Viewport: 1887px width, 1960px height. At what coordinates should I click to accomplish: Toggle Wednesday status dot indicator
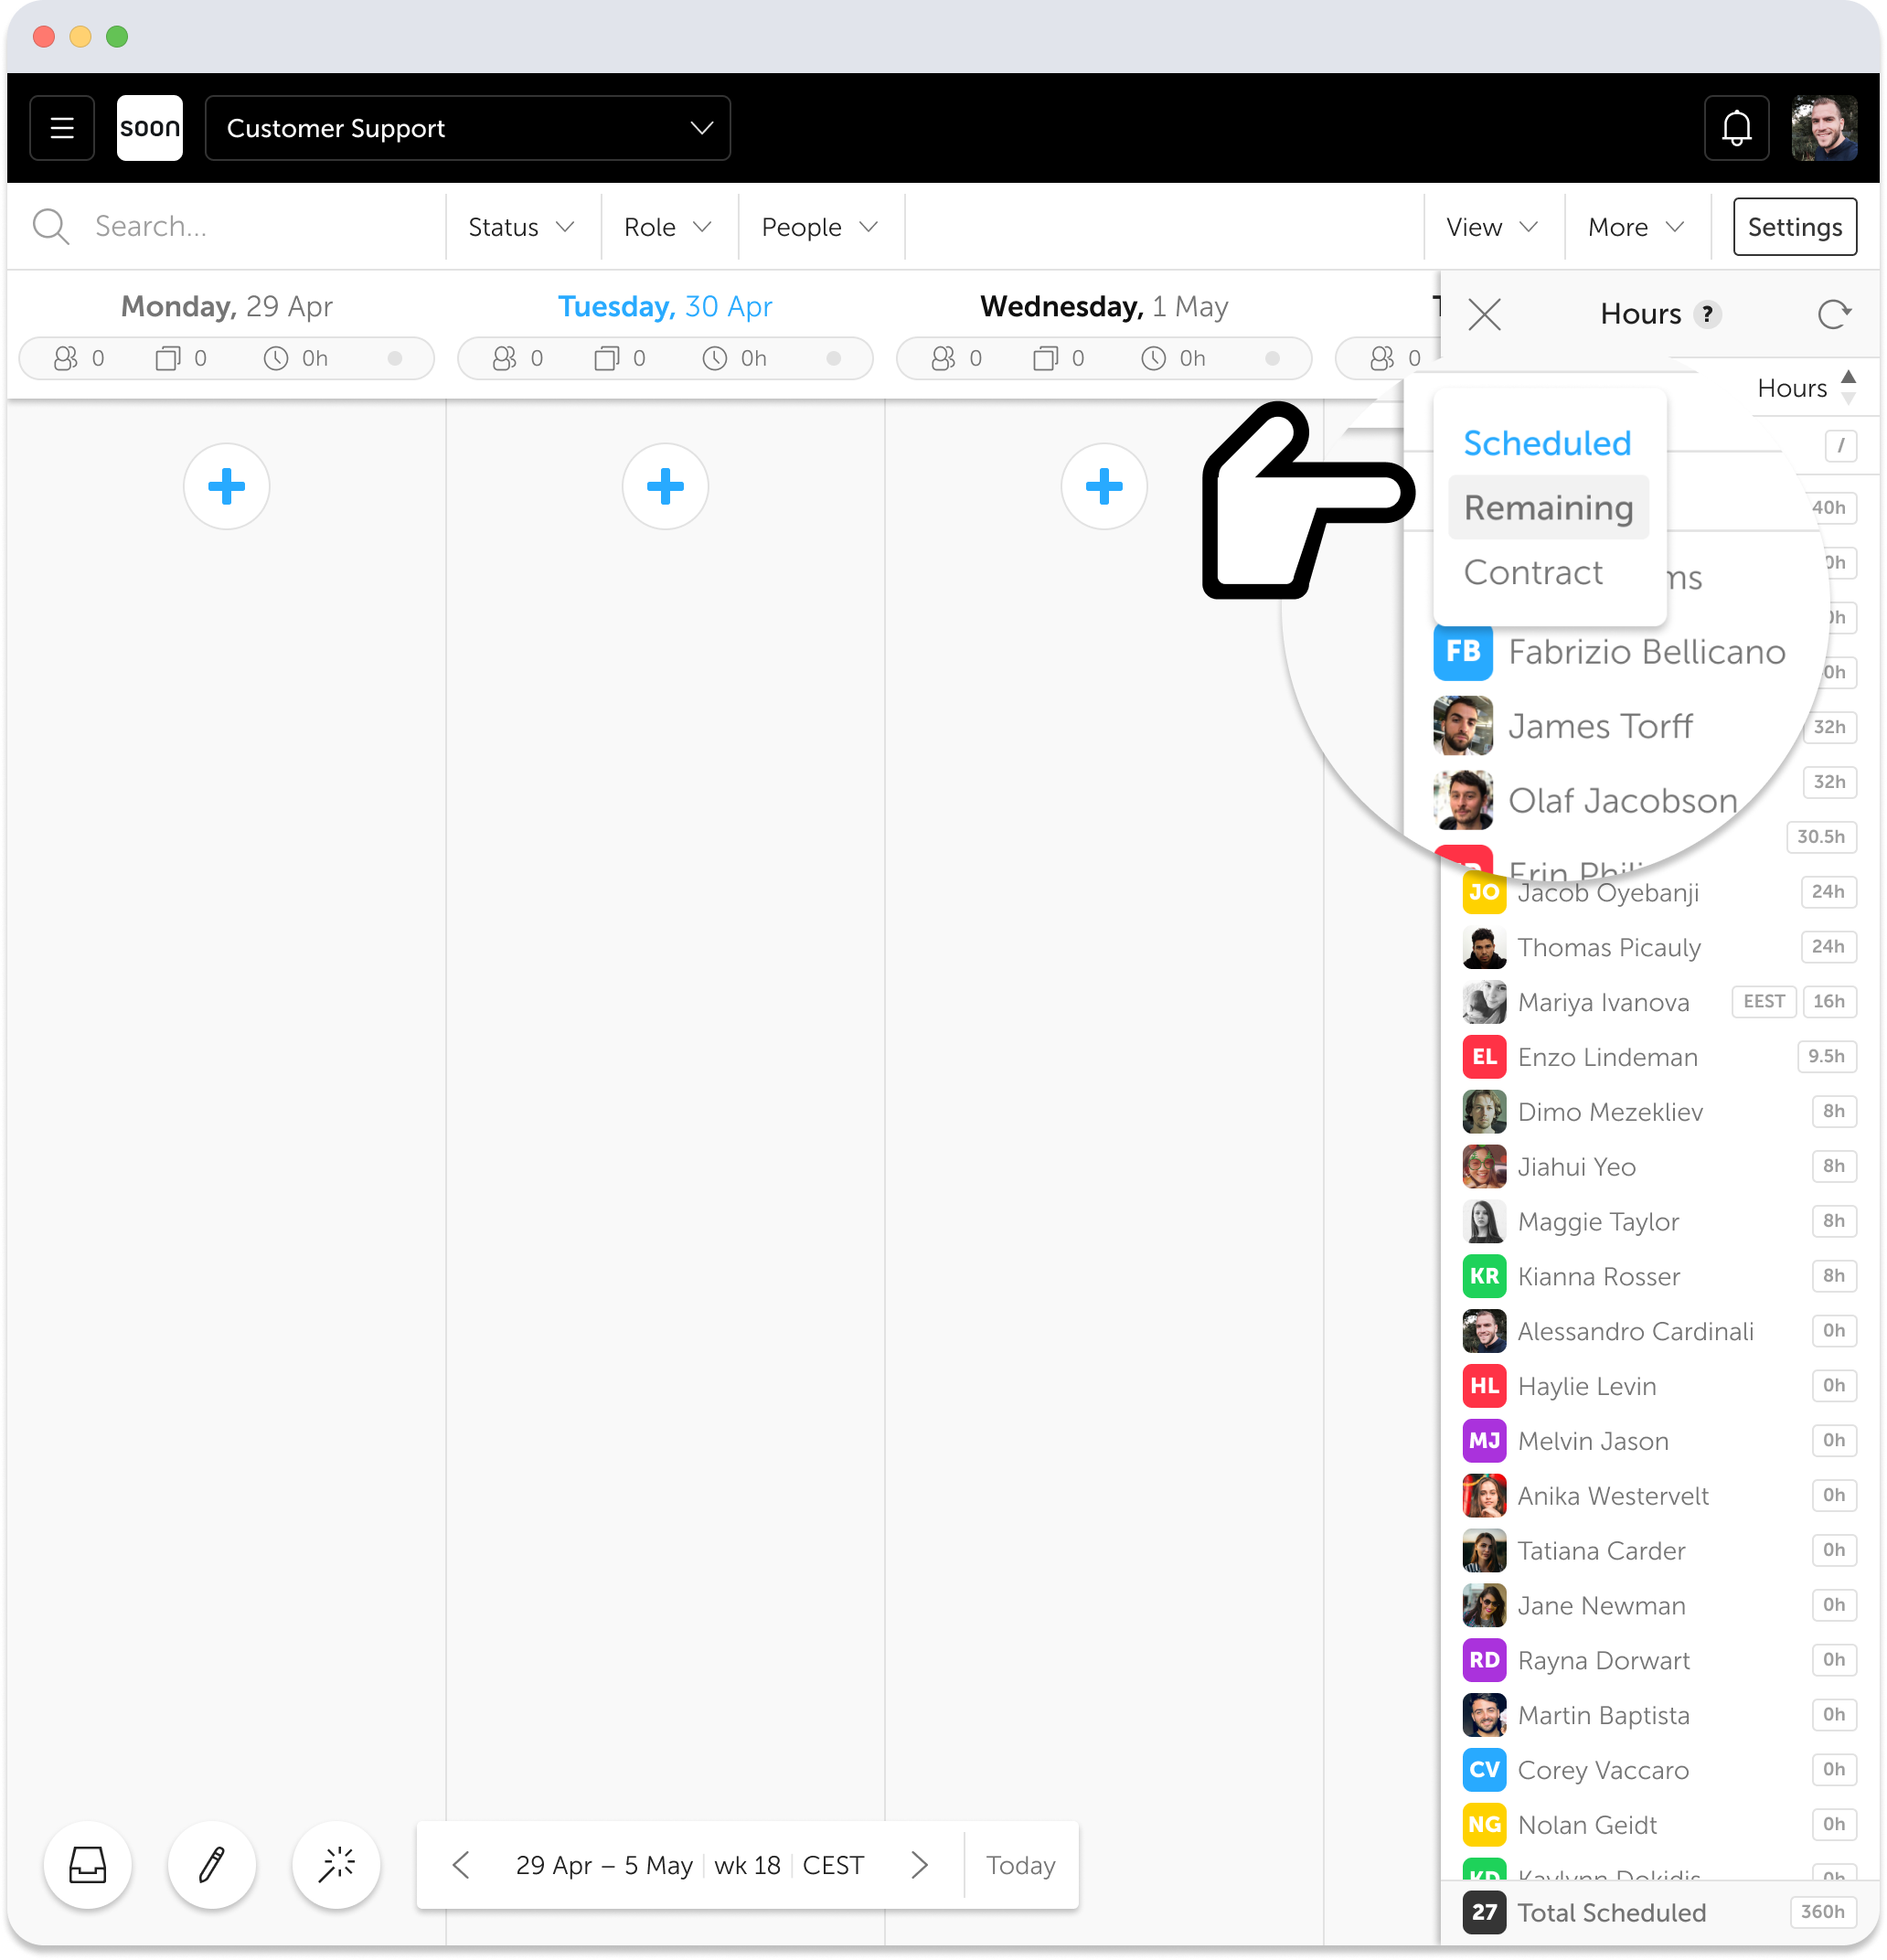coord(1272,359)
